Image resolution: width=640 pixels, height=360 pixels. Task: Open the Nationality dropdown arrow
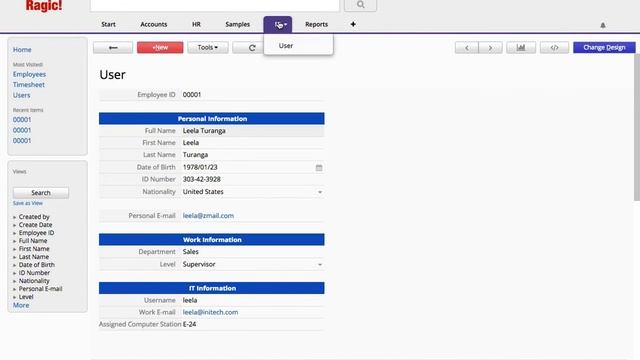tap(320, 192)
